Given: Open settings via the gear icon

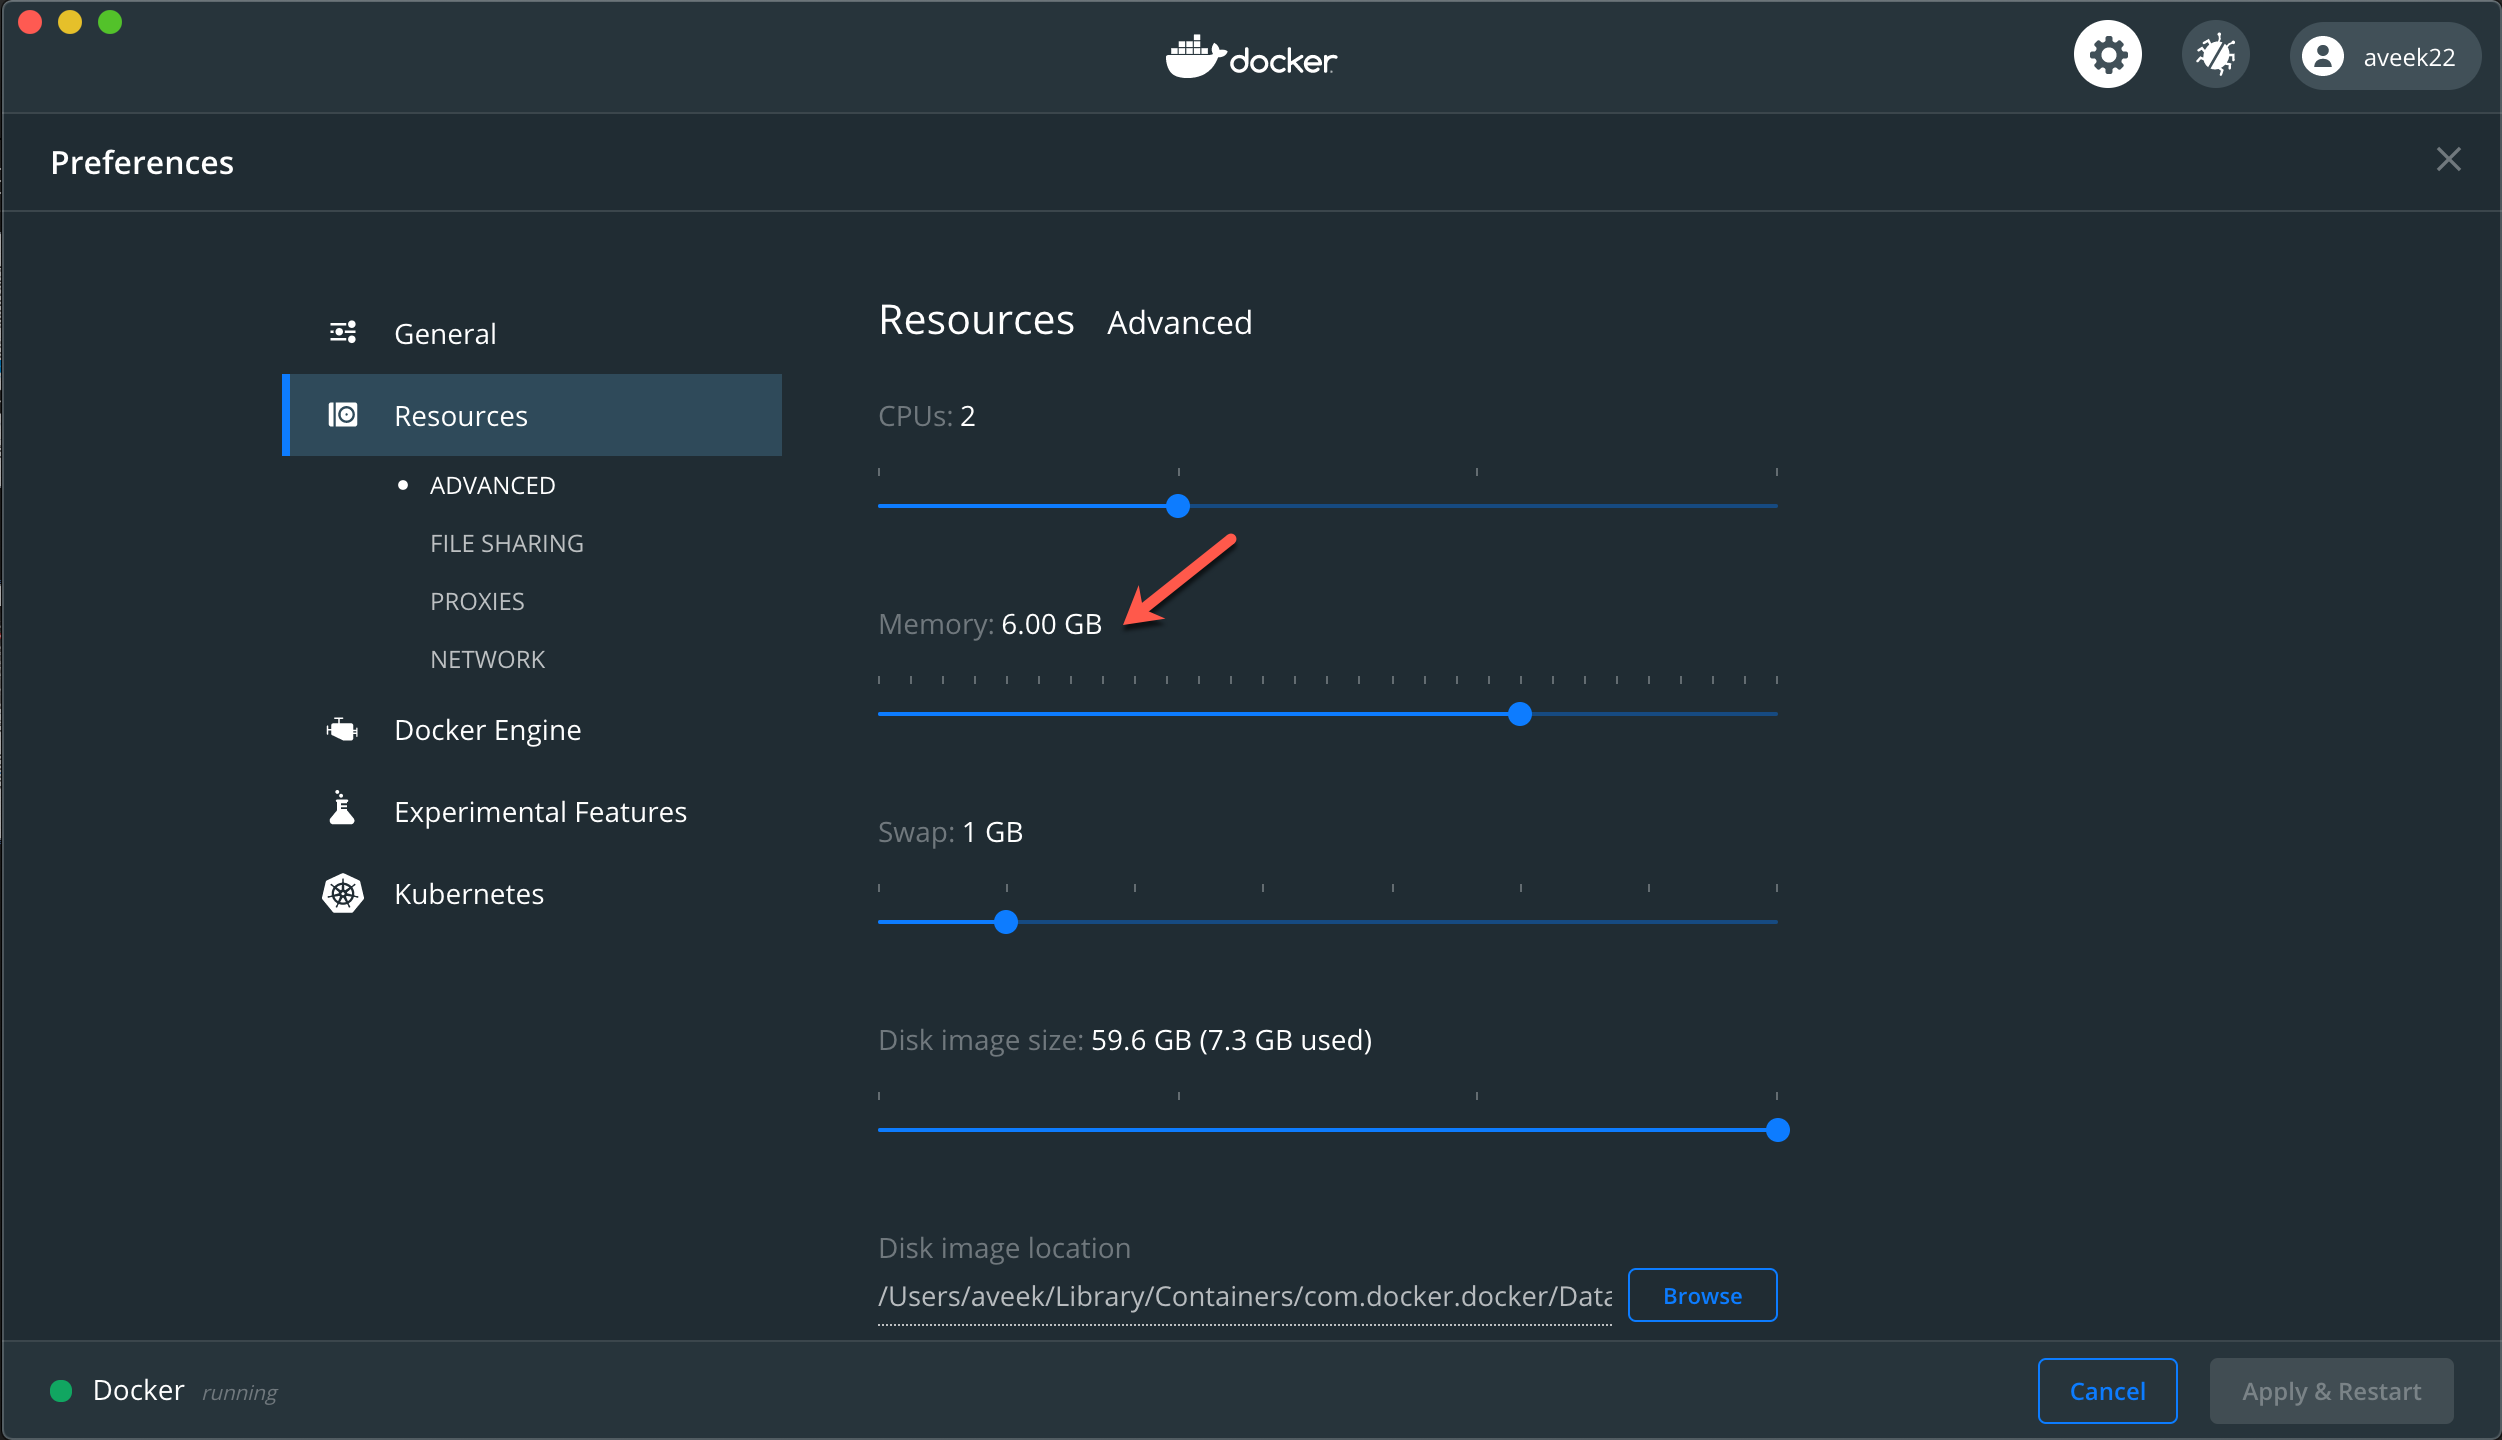Looking at the screenshot, I should [2107, 55].
